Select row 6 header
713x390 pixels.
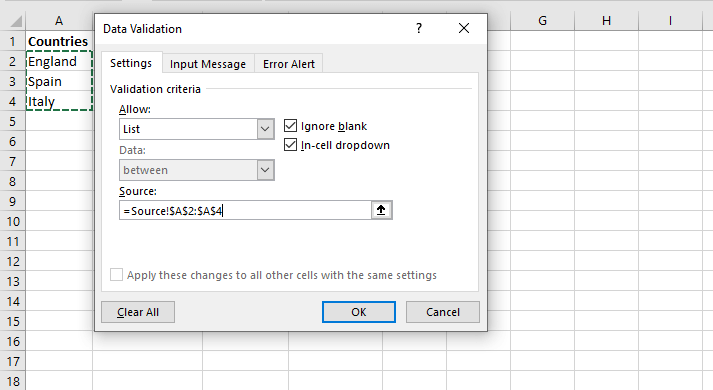coord(13,141)
